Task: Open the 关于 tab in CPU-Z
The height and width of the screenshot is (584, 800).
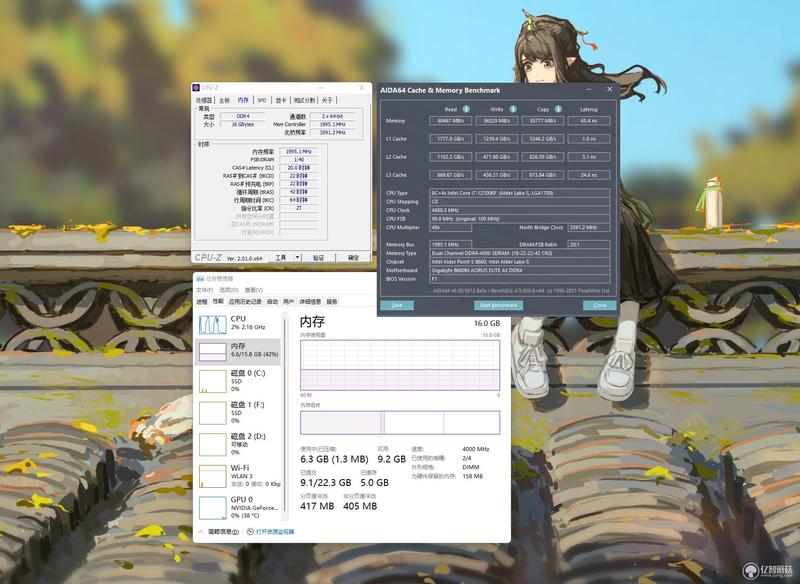Action: 327,100
